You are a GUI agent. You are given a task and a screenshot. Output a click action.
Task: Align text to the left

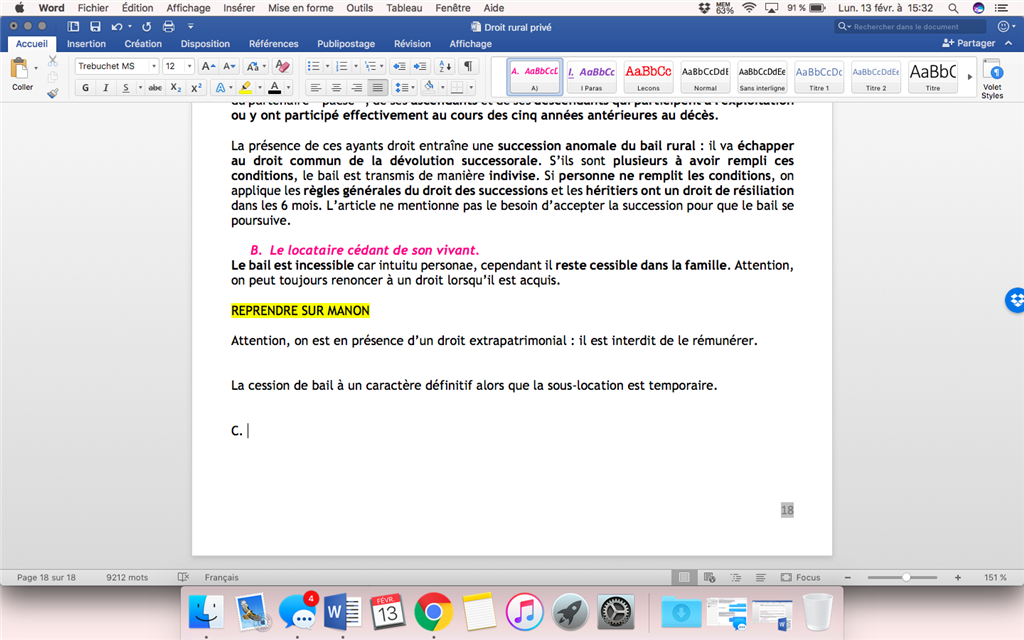(315, 88)
